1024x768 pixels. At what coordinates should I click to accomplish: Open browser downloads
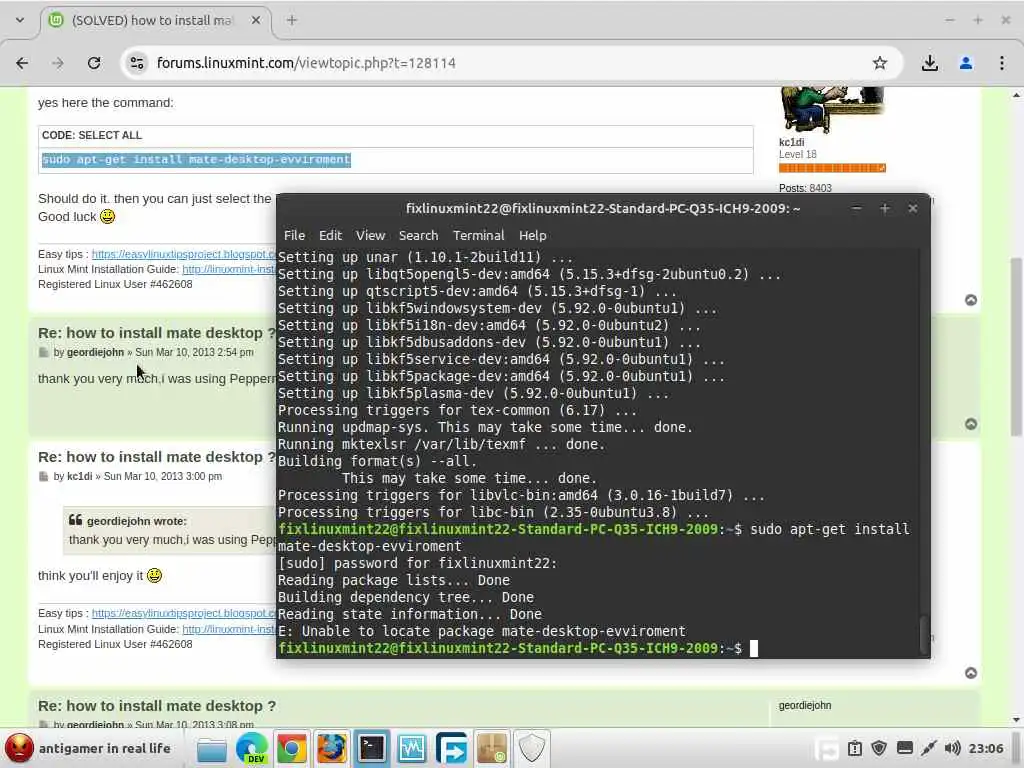(x=929, y=63)
